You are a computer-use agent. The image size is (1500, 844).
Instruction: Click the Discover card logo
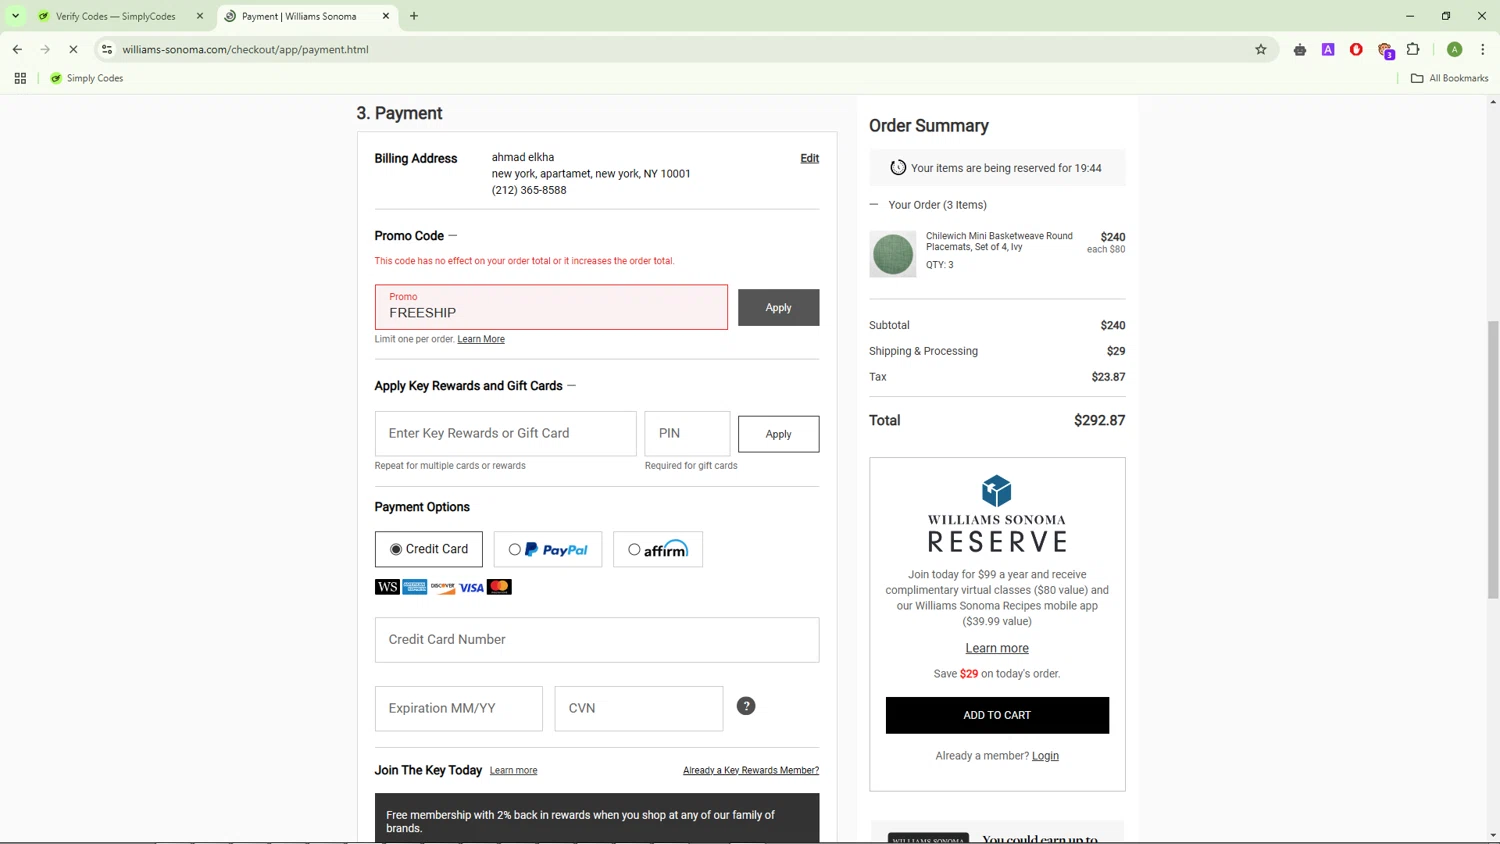pyautogui.click(x=443, y=587)
